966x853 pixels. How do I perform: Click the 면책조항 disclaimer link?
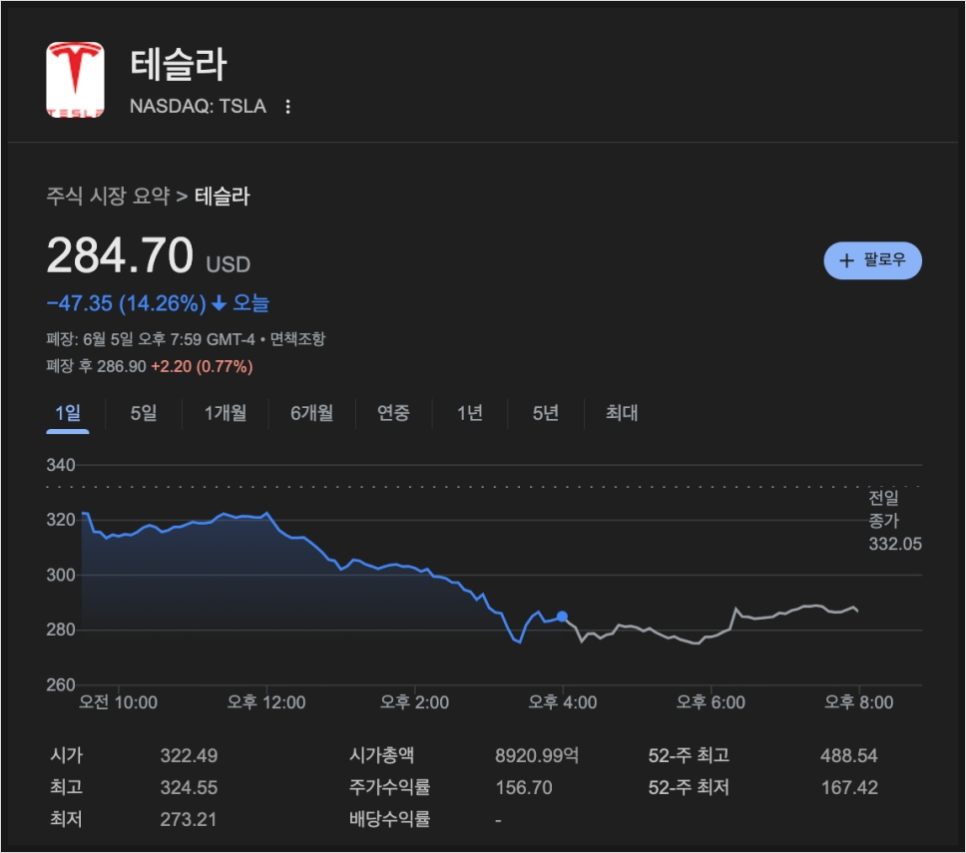298,339
